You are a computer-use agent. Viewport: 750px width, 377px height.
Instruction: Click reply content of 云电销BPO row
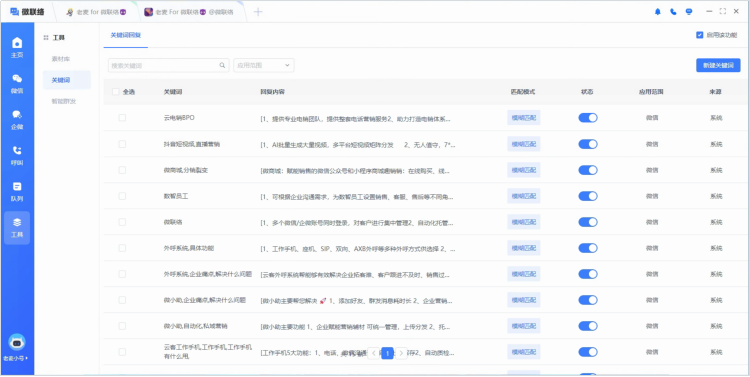click(x=355, y=118)
